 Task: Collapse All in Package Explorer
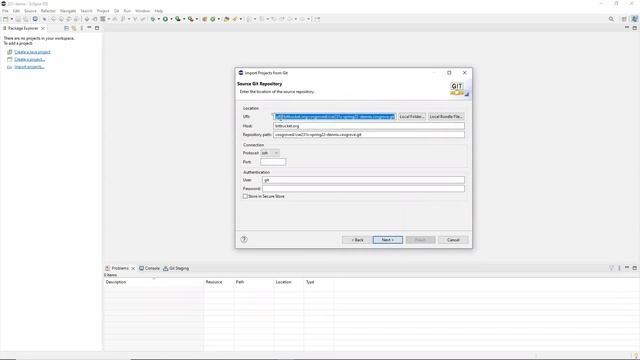(x=66, y=28)
